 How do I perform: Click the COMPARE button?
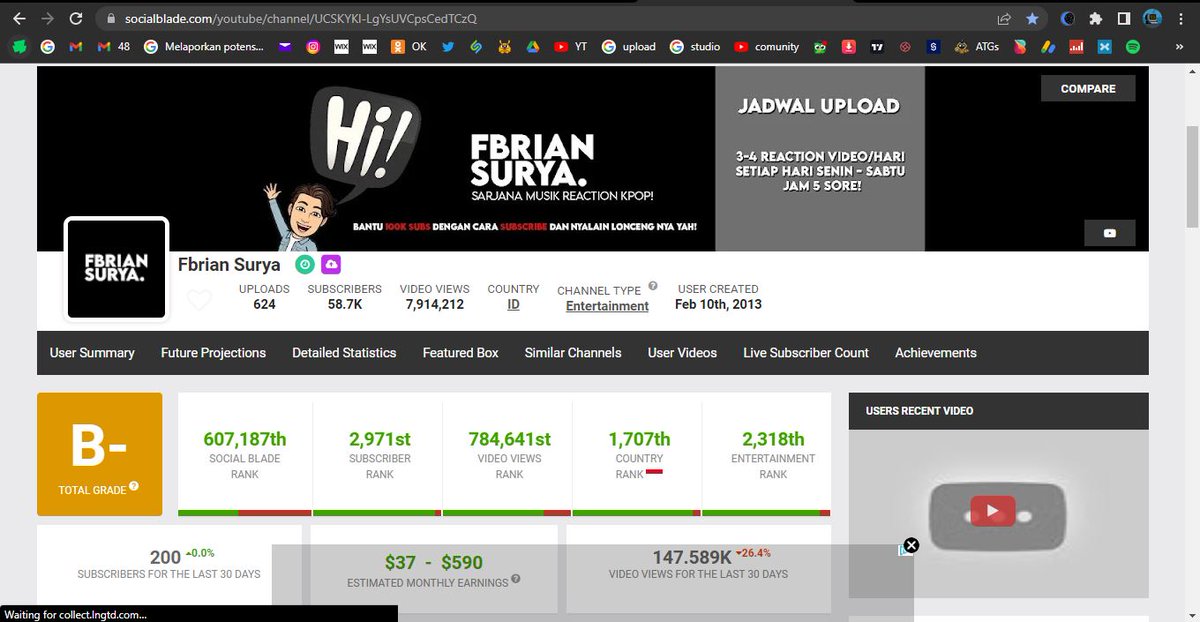pos(1088,89)
